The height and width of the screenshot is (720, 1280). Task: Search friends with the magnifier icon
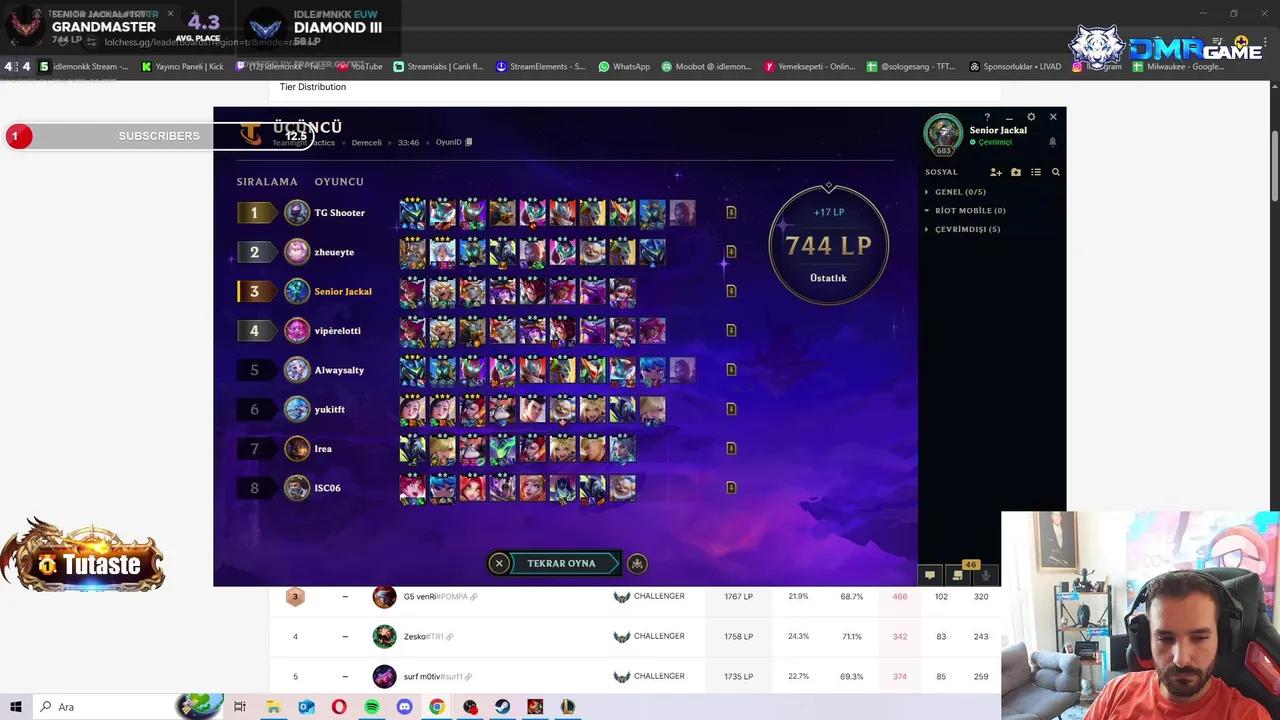pyautogui.click(x=1056, y=172)
